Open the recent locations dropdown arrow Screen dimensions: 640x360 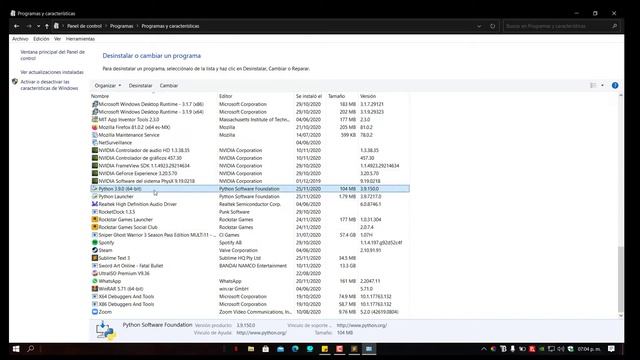38,26
